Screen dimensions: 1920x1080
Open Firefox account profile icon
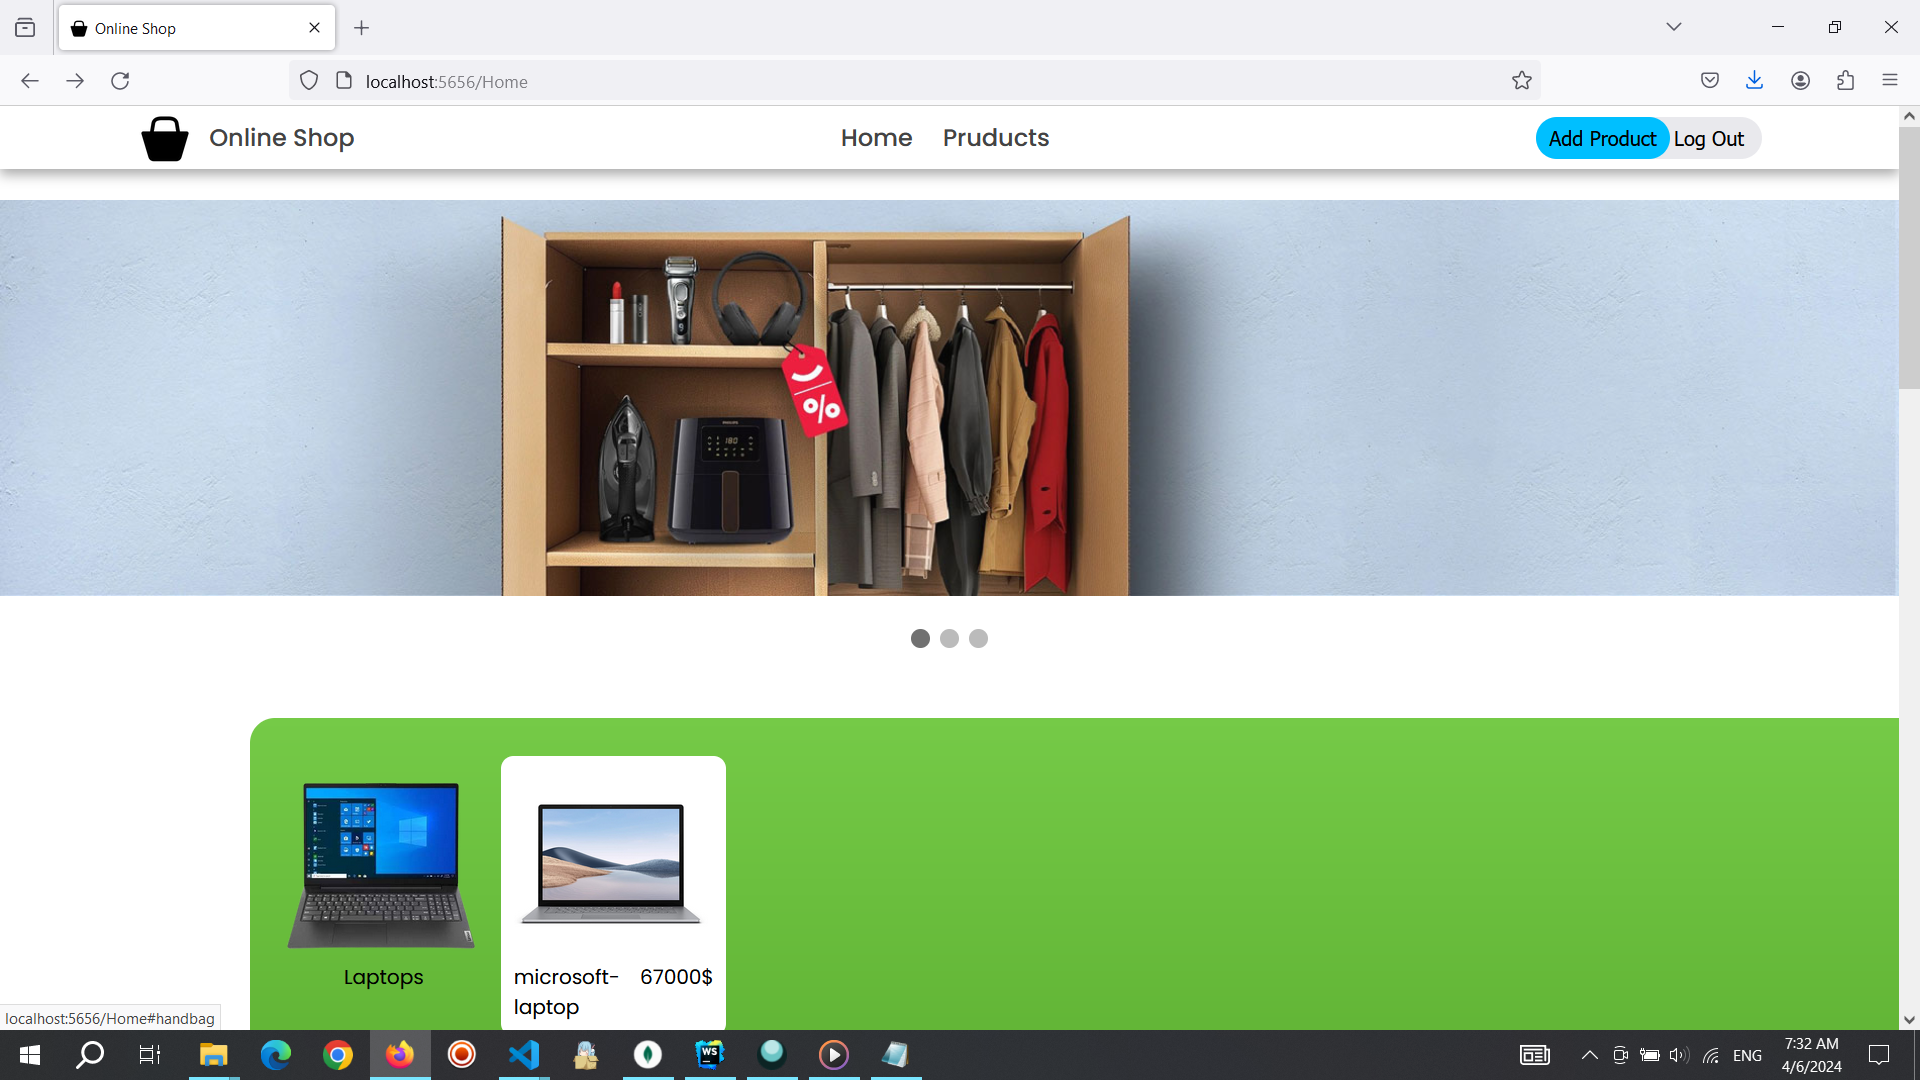pos(1800,81)
